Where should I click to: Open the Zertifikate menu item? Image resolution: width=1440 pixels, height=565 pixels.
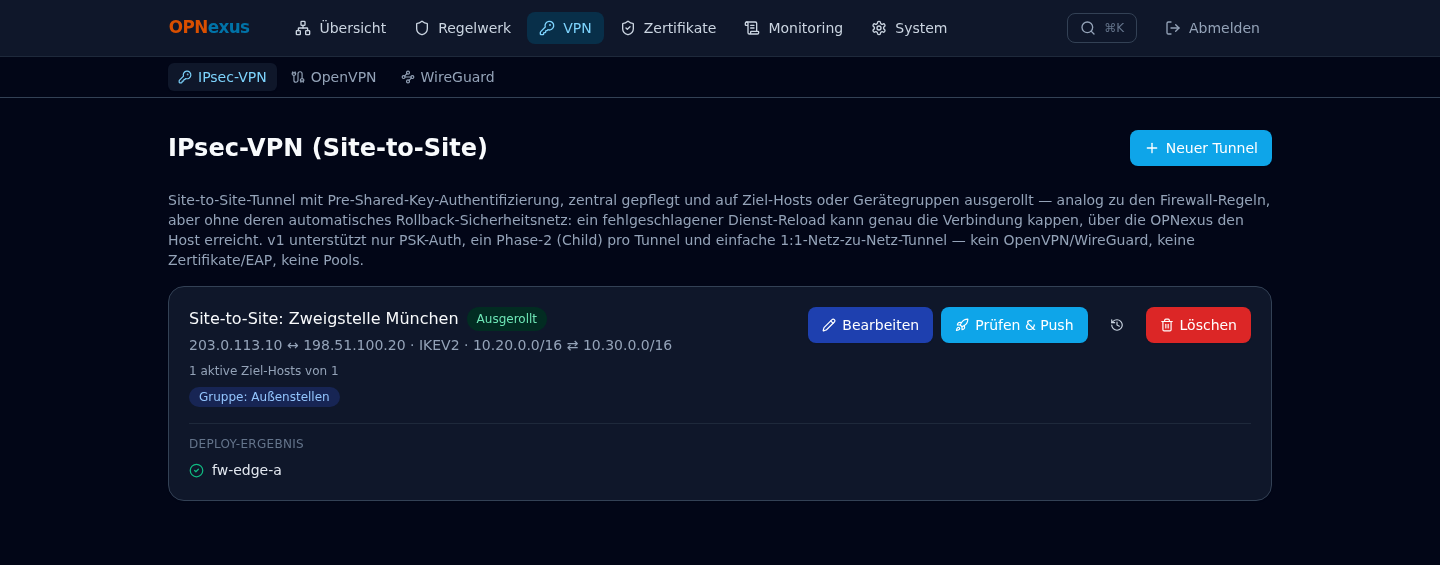tap(668, 28)
